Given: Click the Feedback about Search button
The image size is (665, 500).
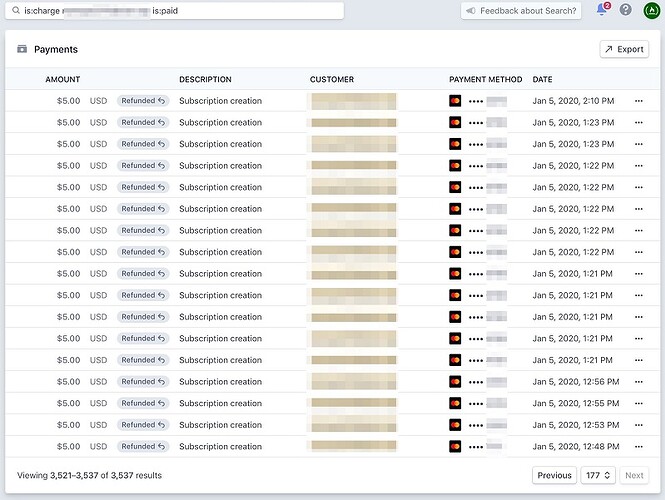Looking at the screenshot, I should [x=521, y=11].
